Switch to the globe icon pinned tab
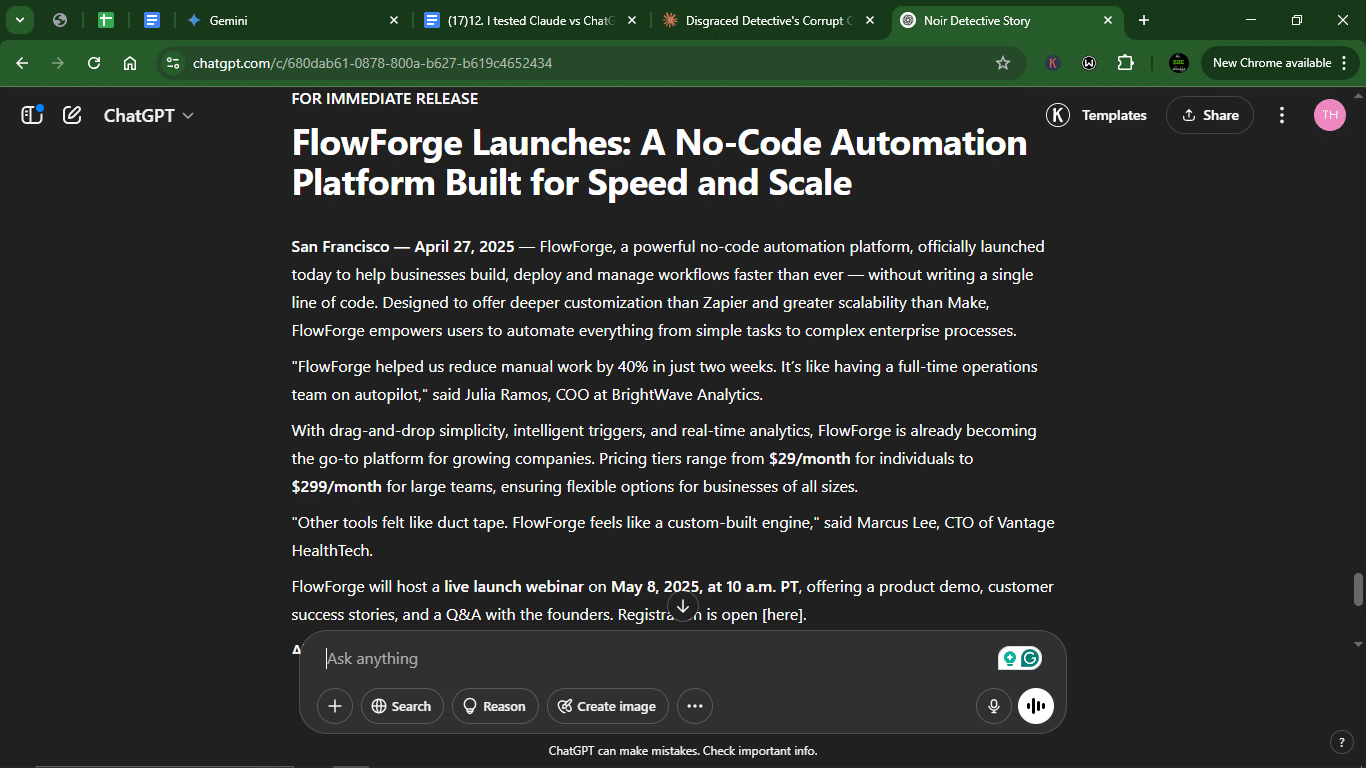The height and width of the screenshot is (768, 1366). 60,20
